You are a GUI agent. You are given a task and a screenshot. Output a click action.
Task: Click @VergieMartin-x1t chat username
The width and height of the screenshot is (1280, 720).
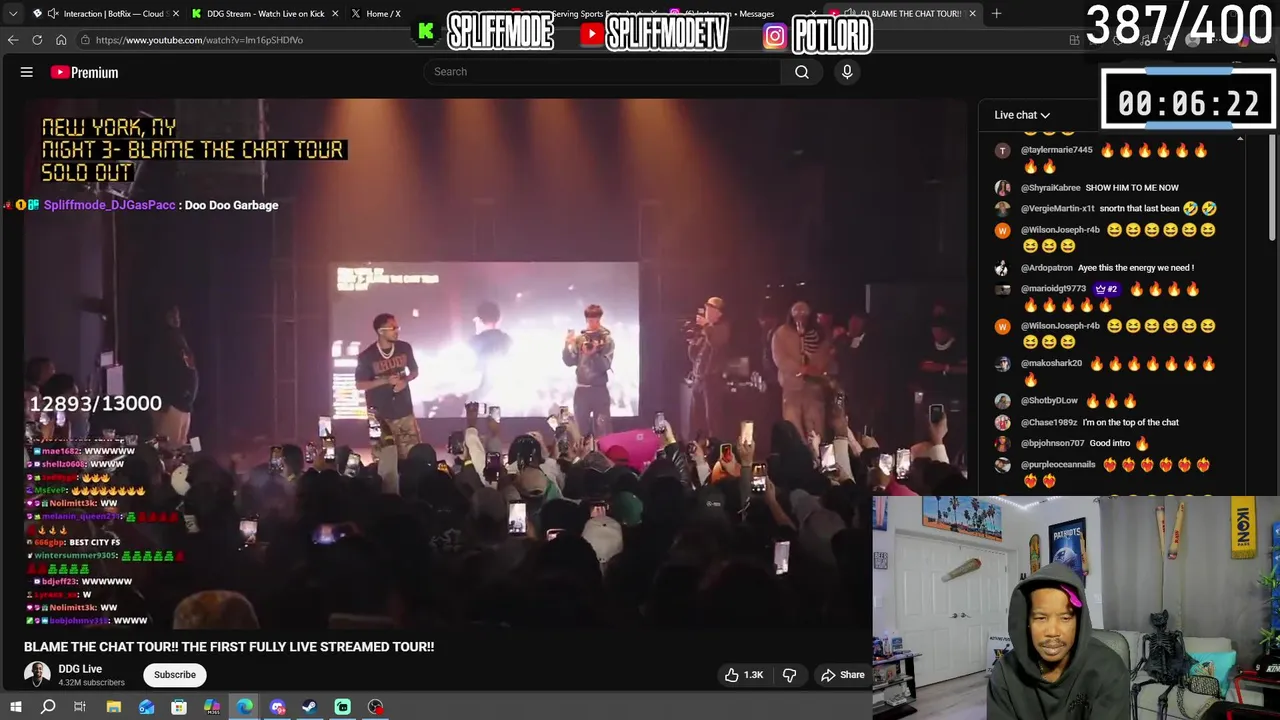tap(1057, 209)
